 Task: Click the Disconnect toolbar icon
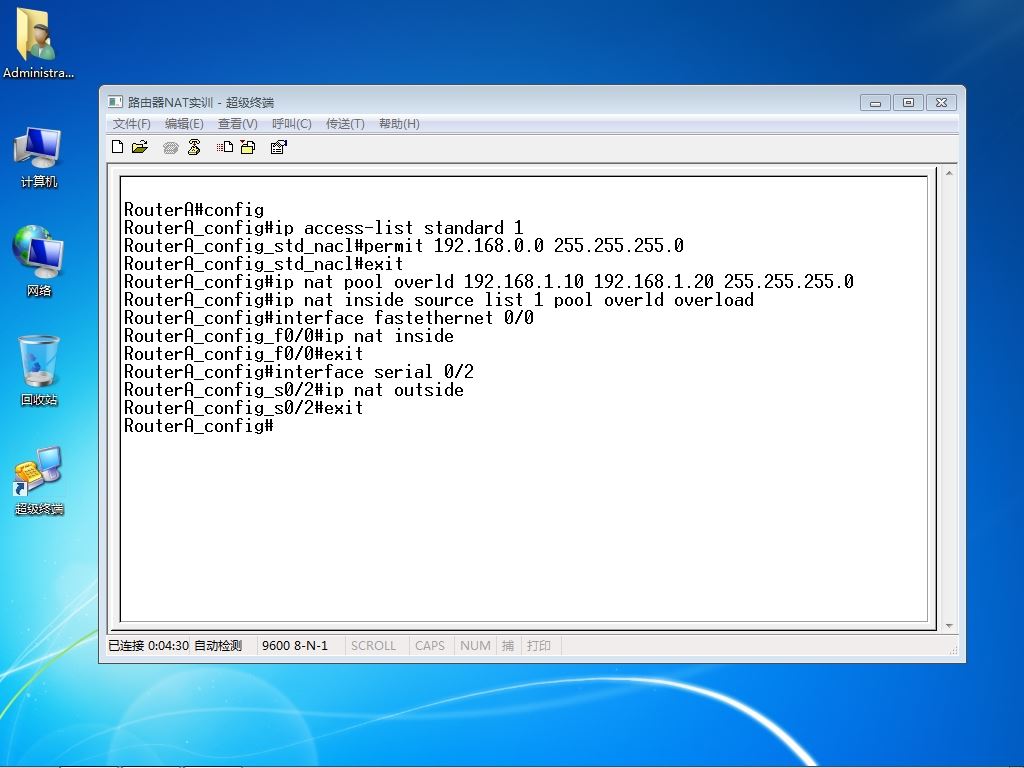coord(194,147)
